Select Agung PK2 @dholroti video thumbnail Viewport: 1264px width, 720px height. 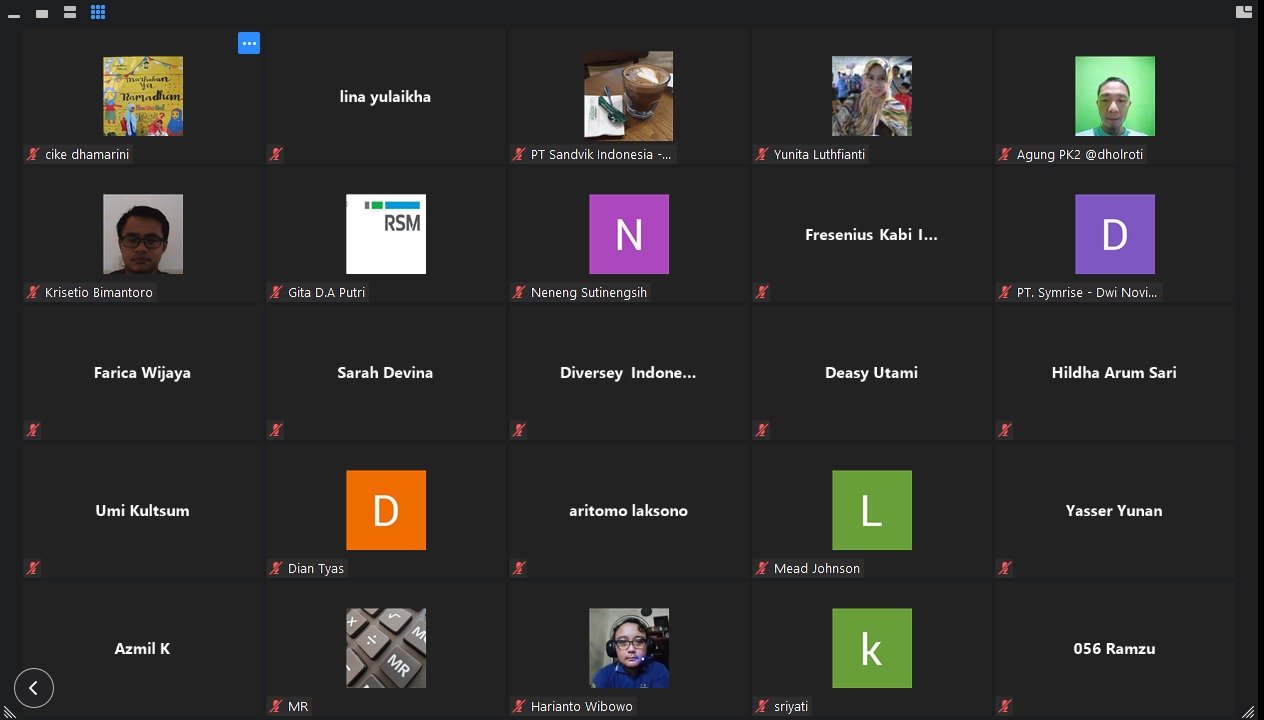point(1114,96)
